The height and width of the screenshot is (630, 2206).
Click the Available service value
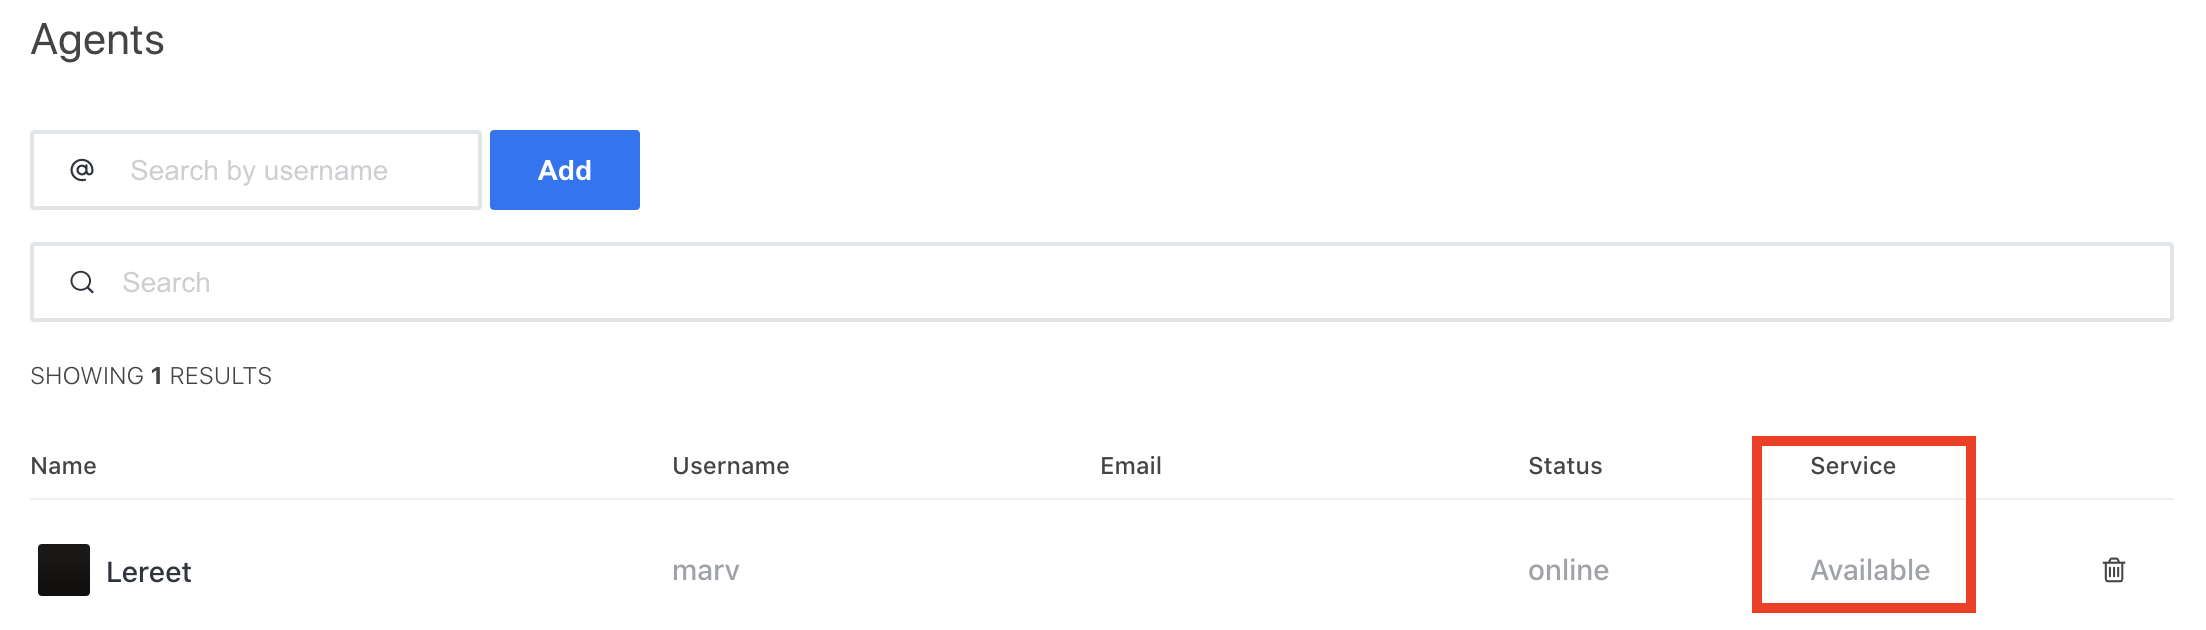point(1870,570)
